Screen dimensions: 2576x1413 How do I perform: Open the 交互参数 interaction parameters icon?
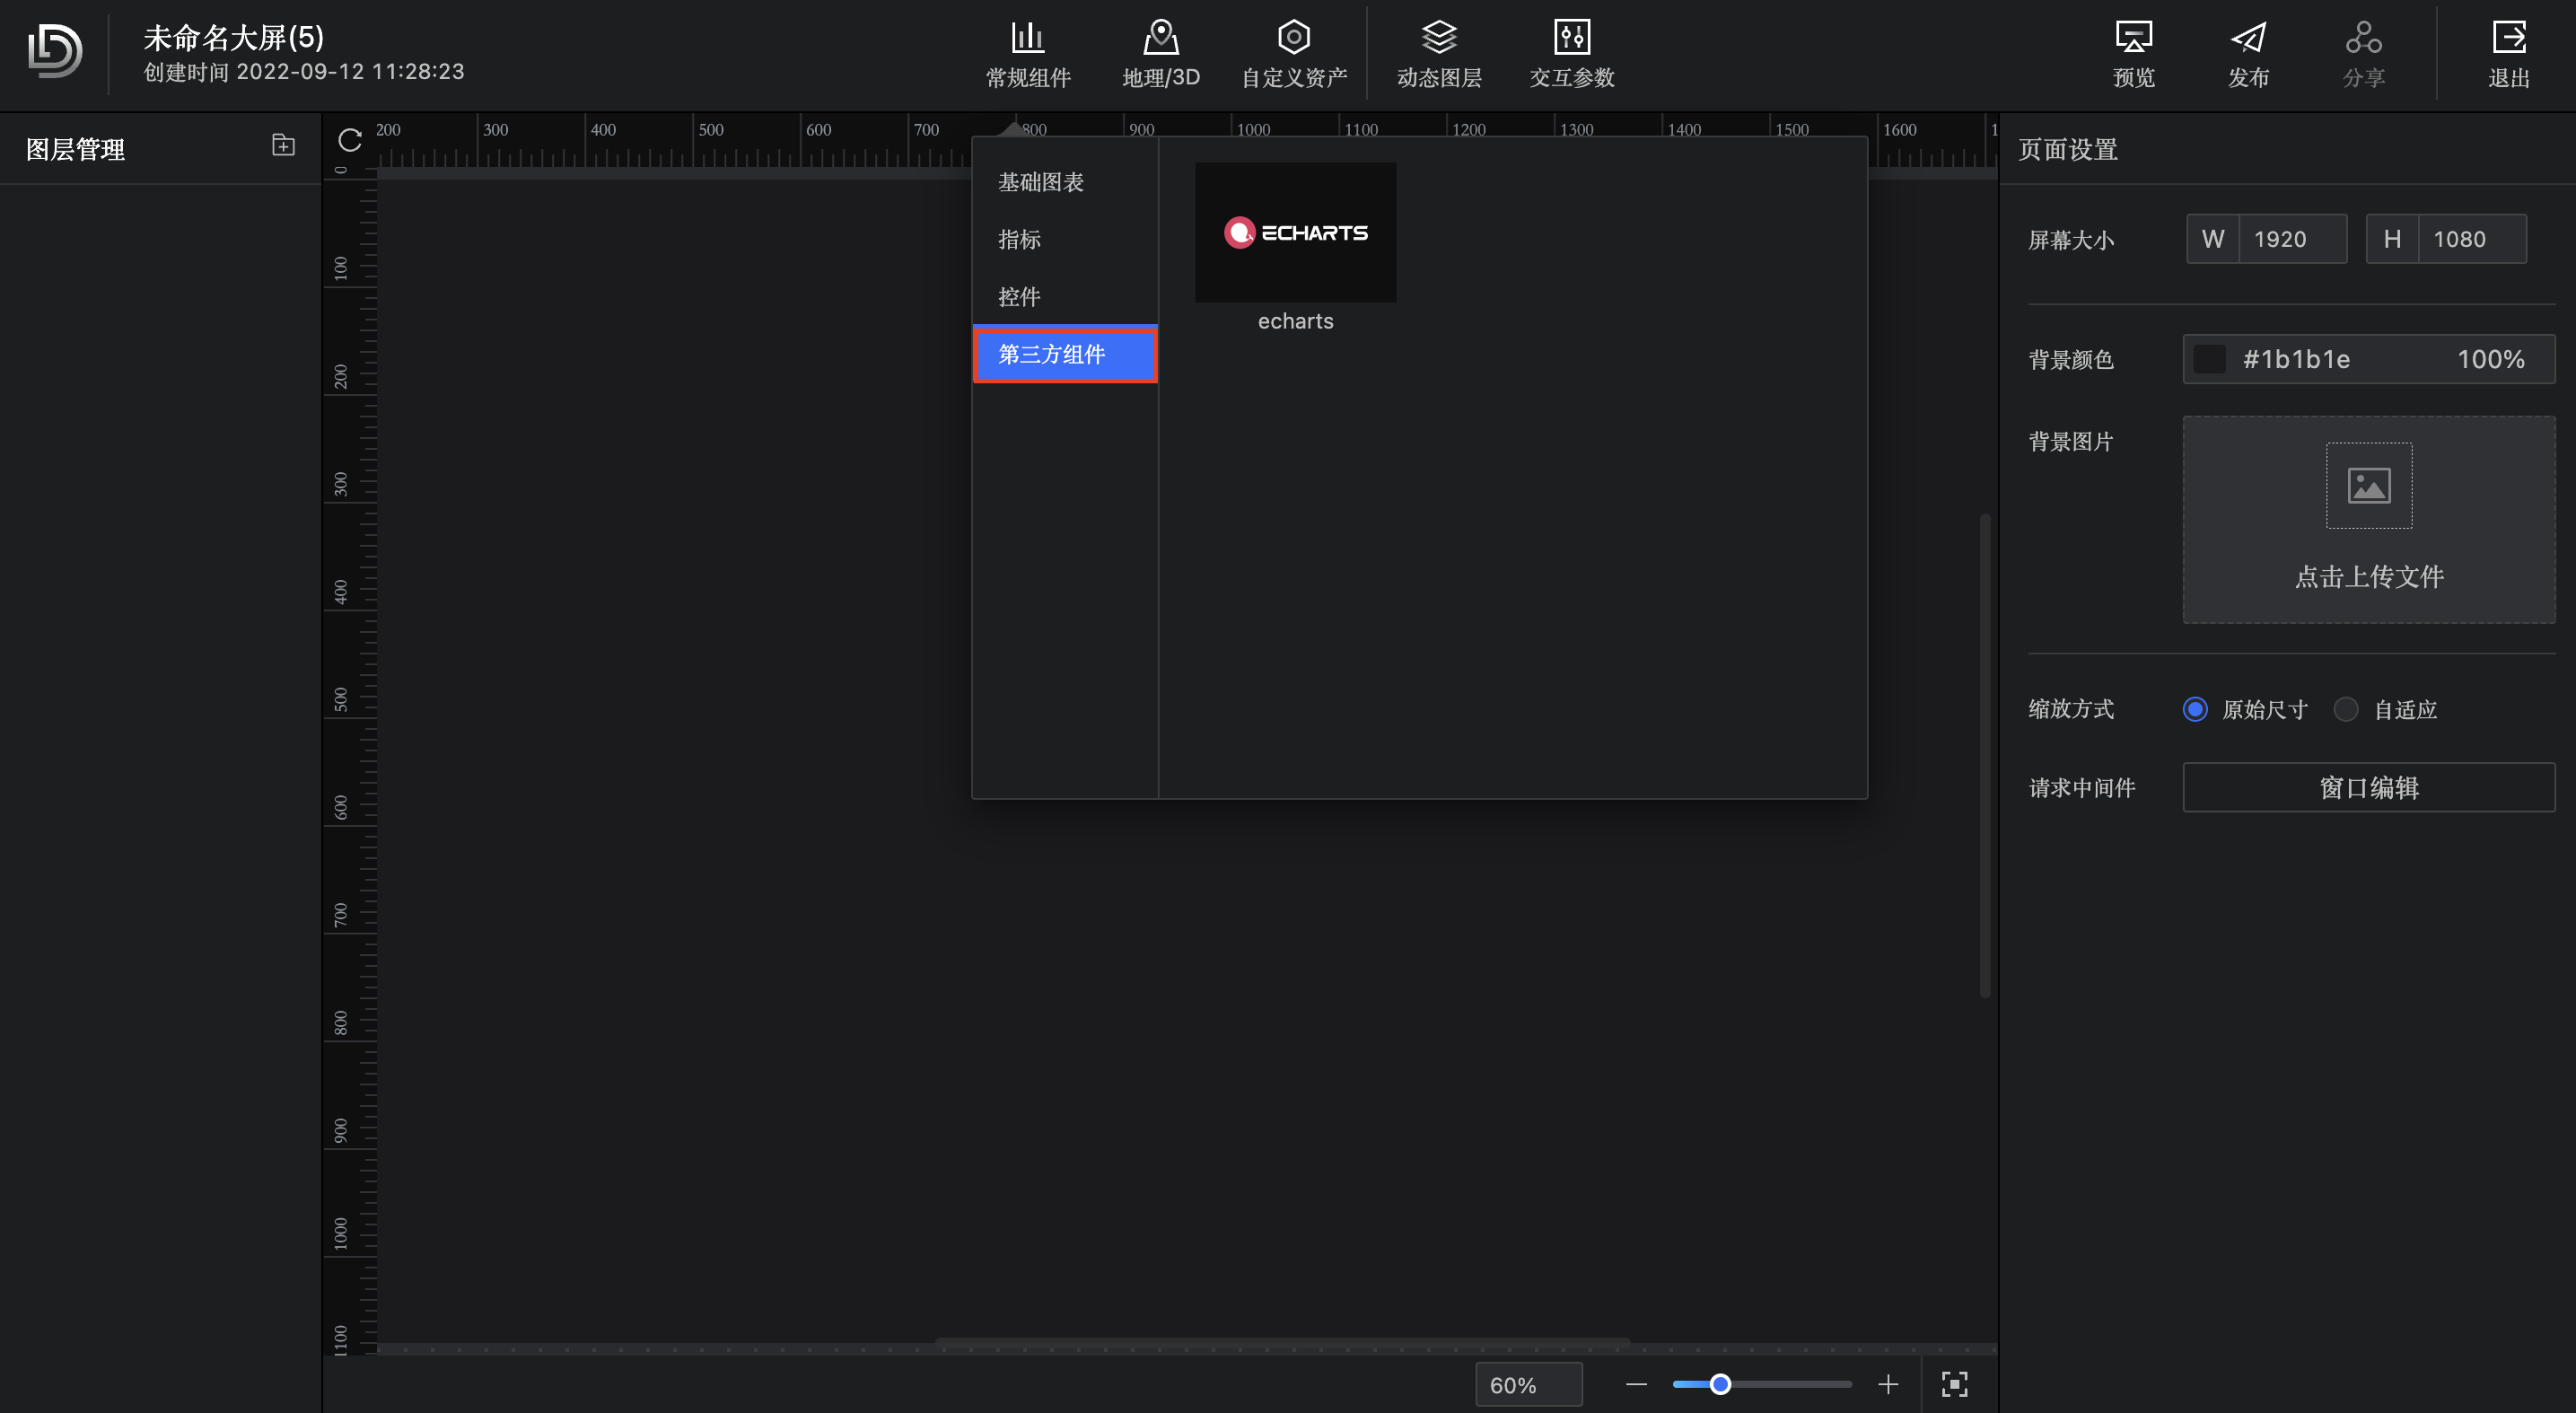pyautogui.click(x=1571, y=39)
